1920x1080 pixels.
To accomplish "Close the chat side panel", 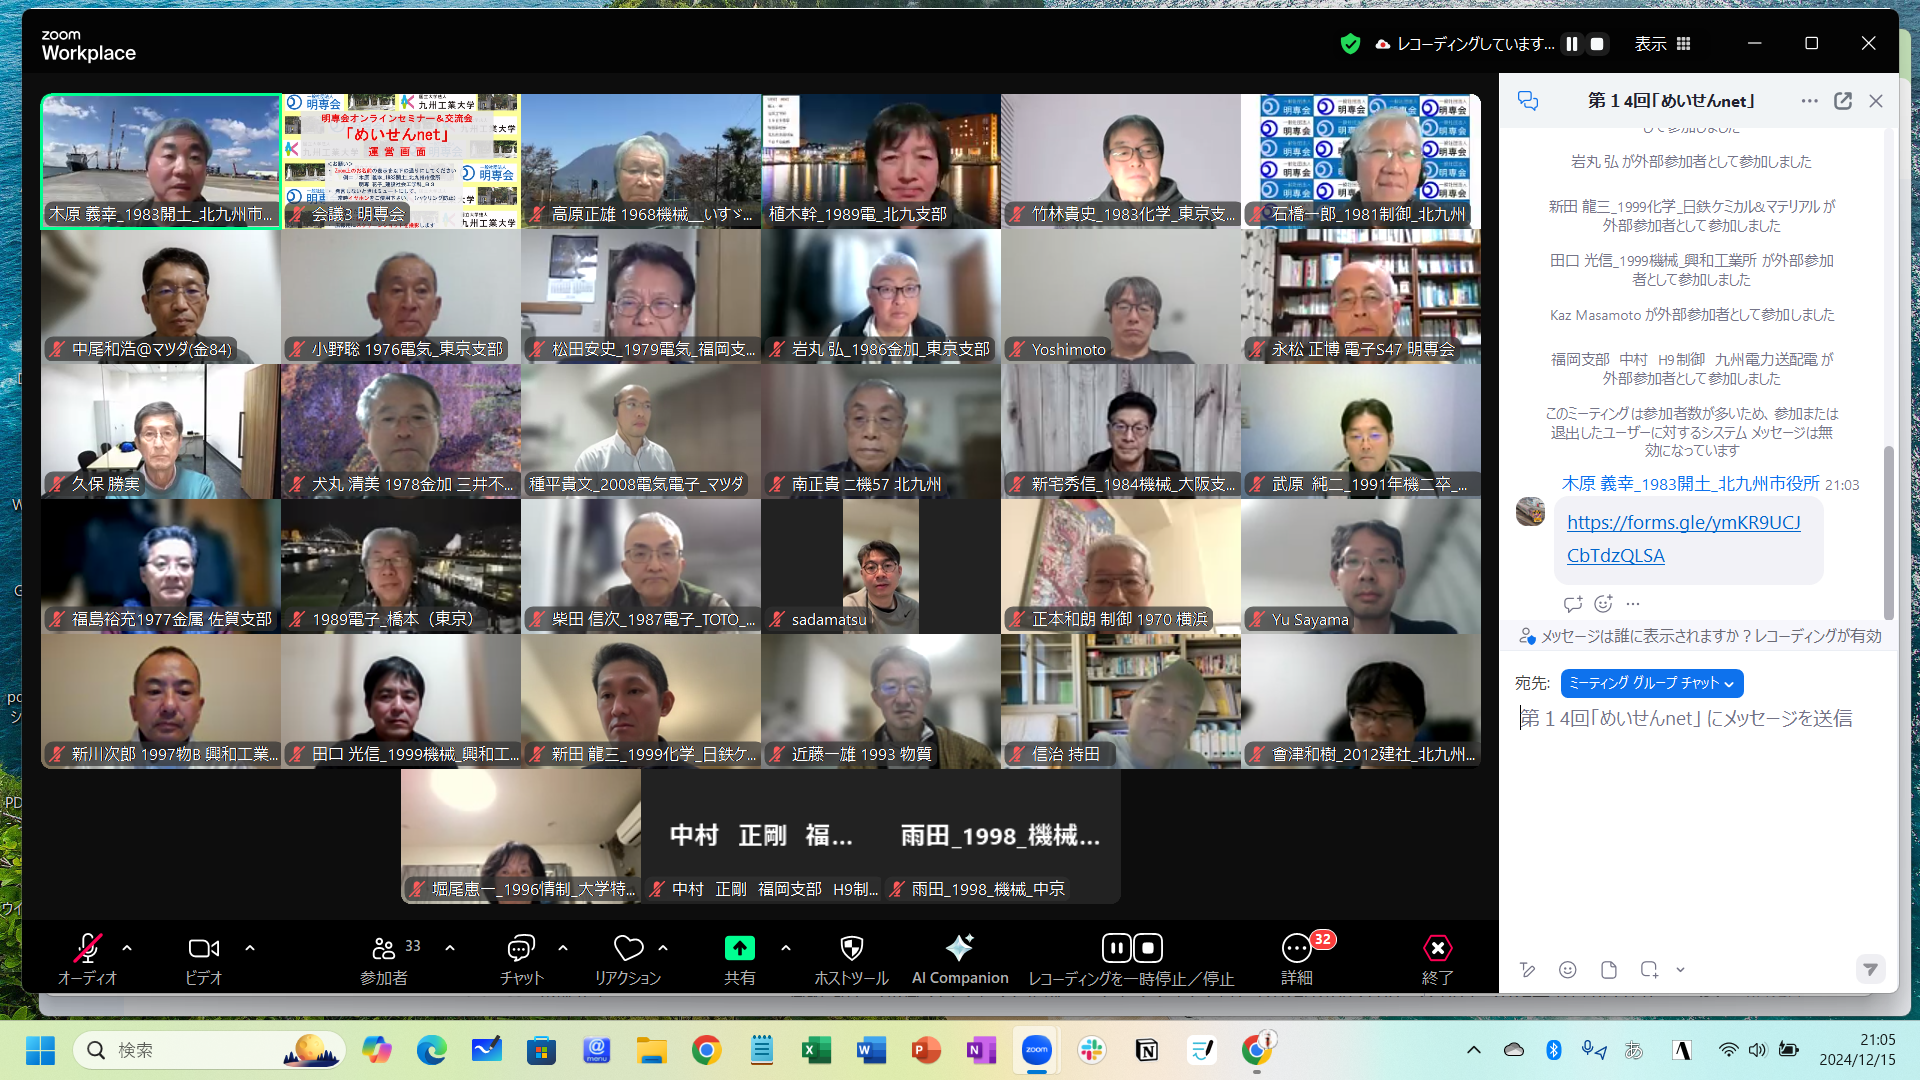I will (1876, 101).
